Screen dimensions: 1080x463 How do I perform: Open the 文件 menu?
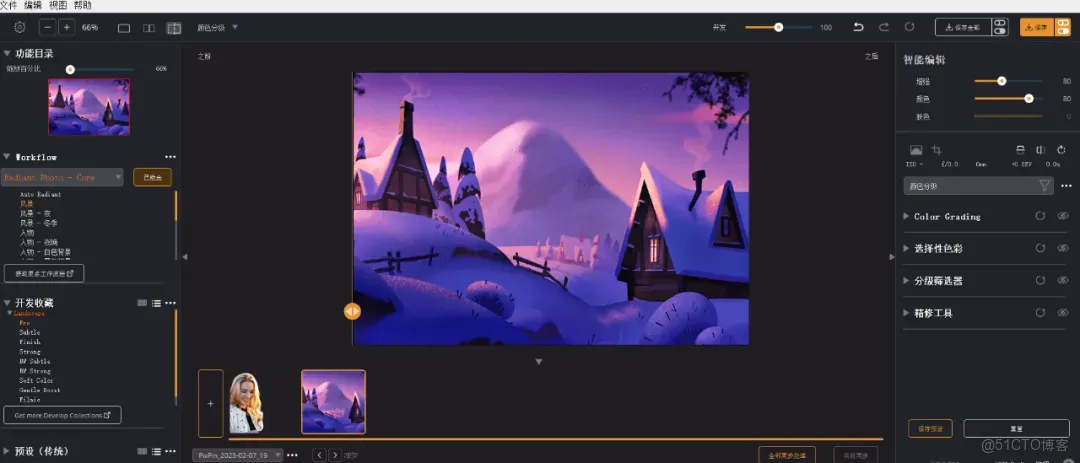coord(8,6)
